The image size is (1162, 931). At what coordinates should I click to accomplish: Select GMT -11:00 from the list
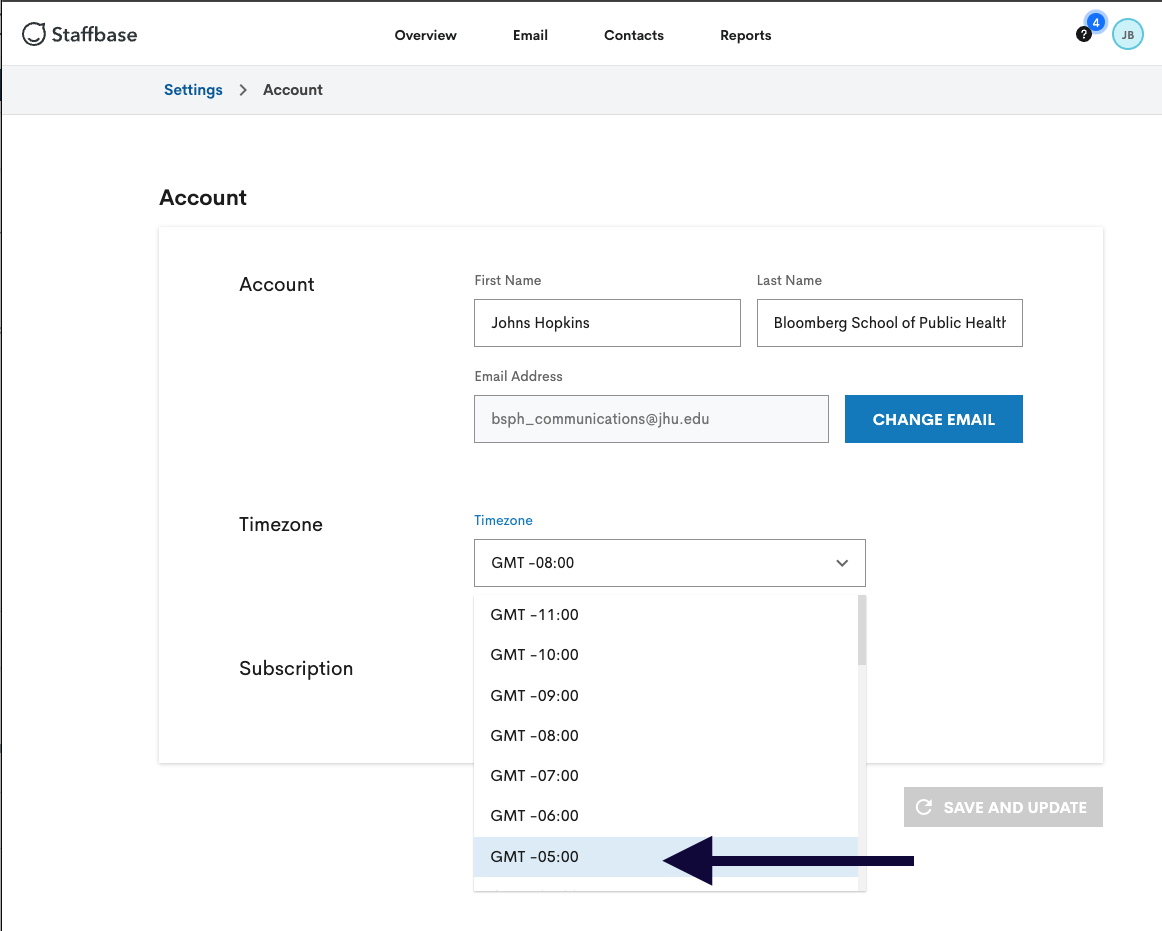tap(665, 614)
